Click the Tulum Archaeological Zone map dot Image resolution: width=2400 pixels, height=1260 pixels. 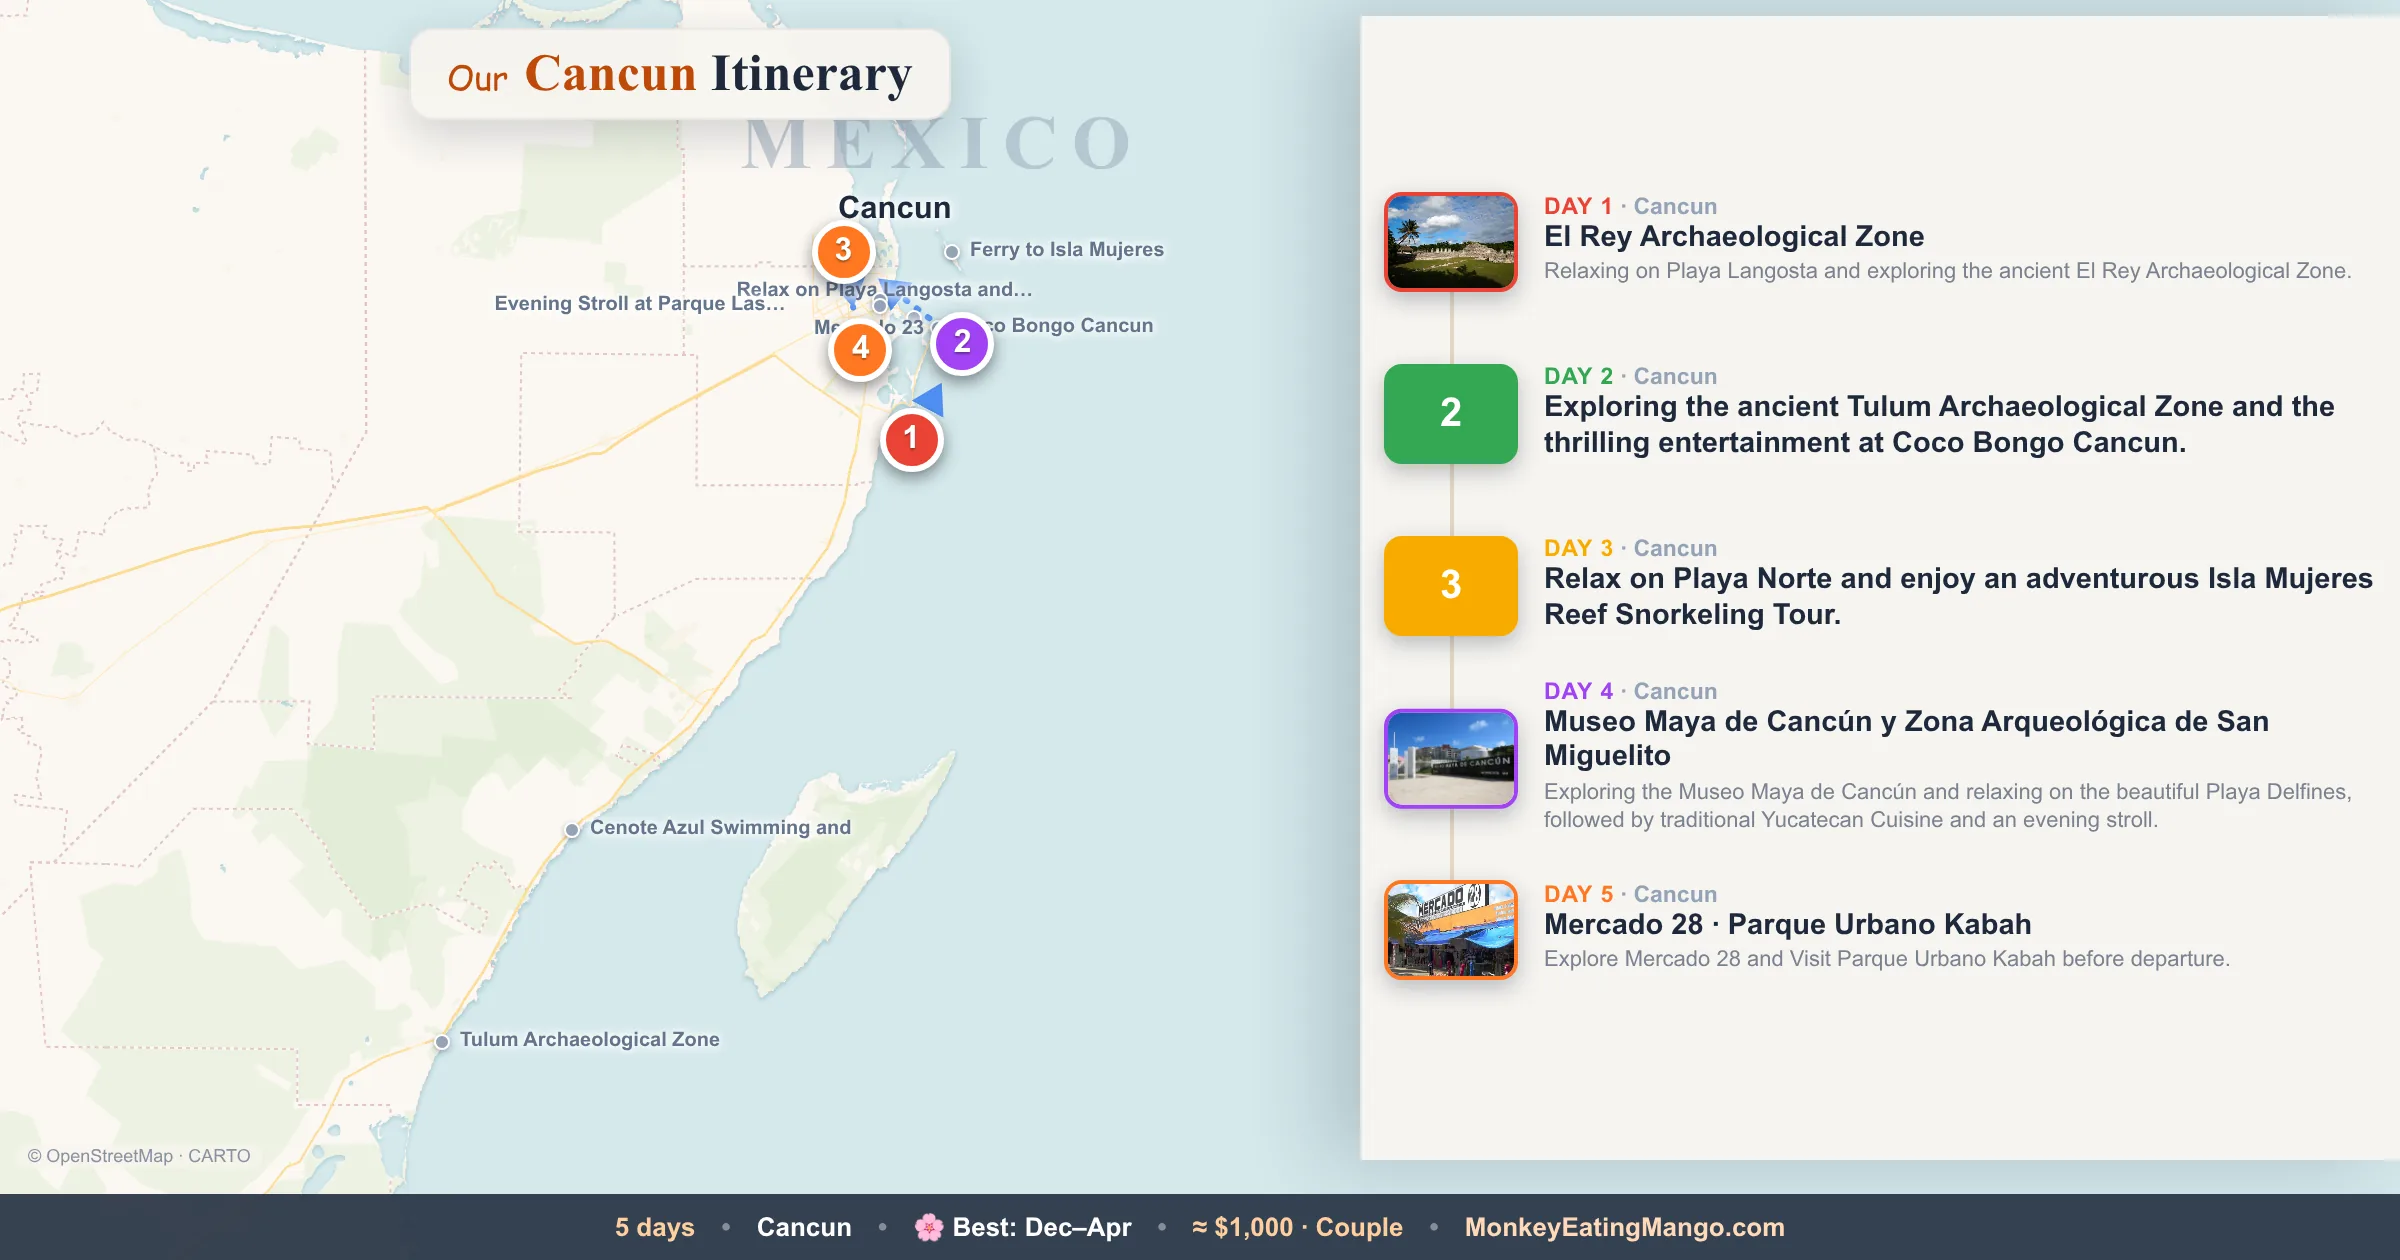coord(442,1042)
